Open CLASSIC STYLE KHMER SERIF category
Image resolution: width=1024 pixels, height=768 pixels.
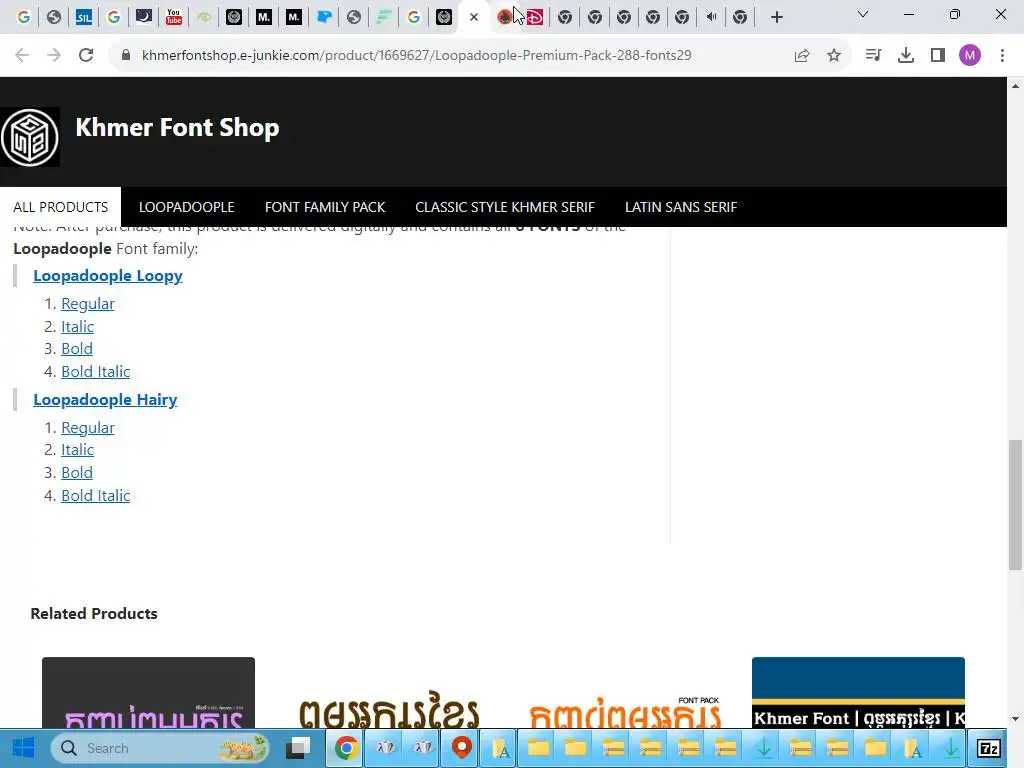click(x=505, y=207)
